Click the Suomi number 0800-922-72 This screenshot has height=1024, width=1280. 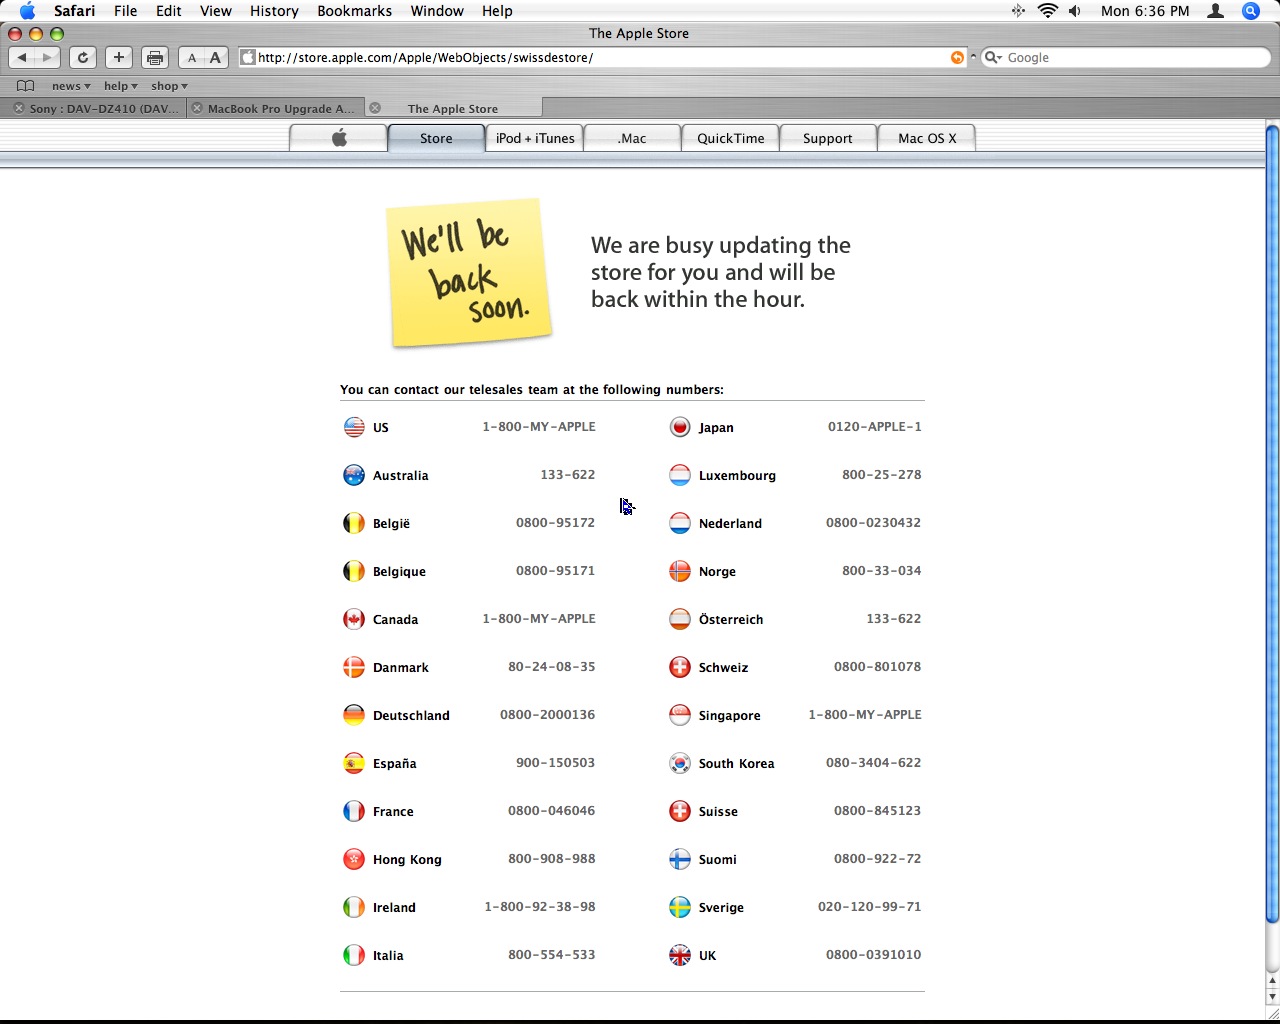pos(877,859)
